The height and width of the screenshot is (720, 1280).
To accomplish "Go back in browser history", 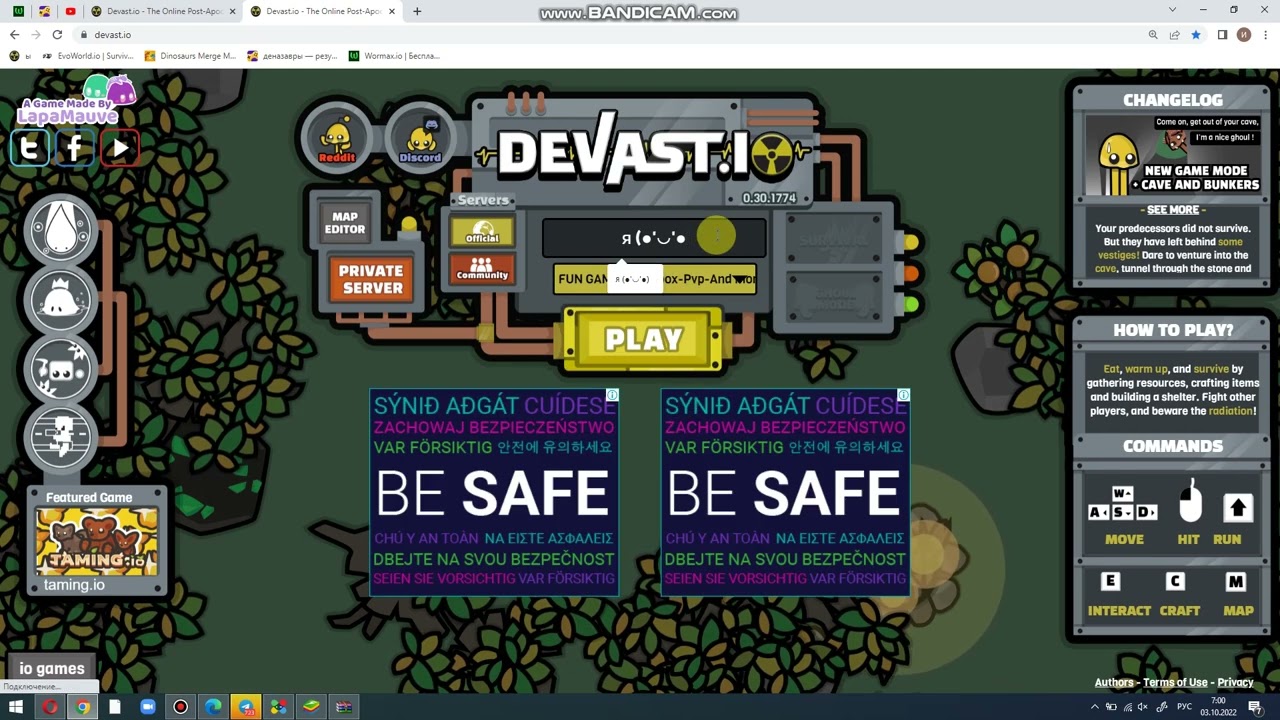I will [14, 34].
